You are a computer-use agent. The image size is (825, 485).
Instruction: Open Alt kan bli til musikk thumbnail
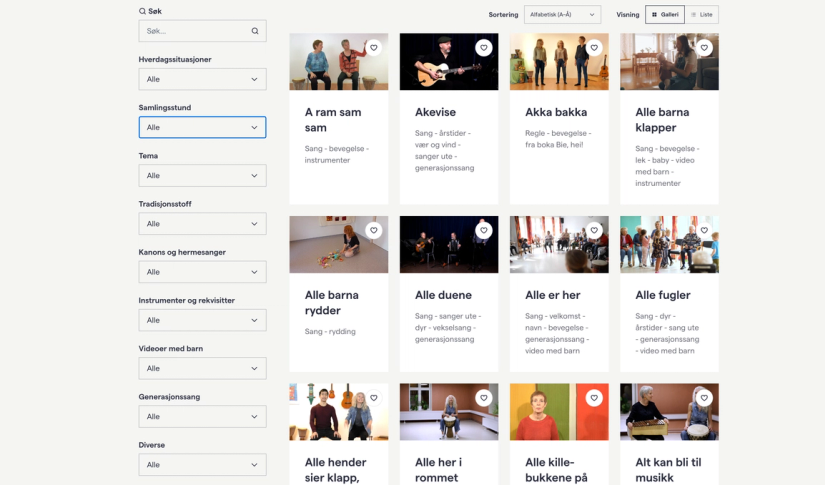669,412
